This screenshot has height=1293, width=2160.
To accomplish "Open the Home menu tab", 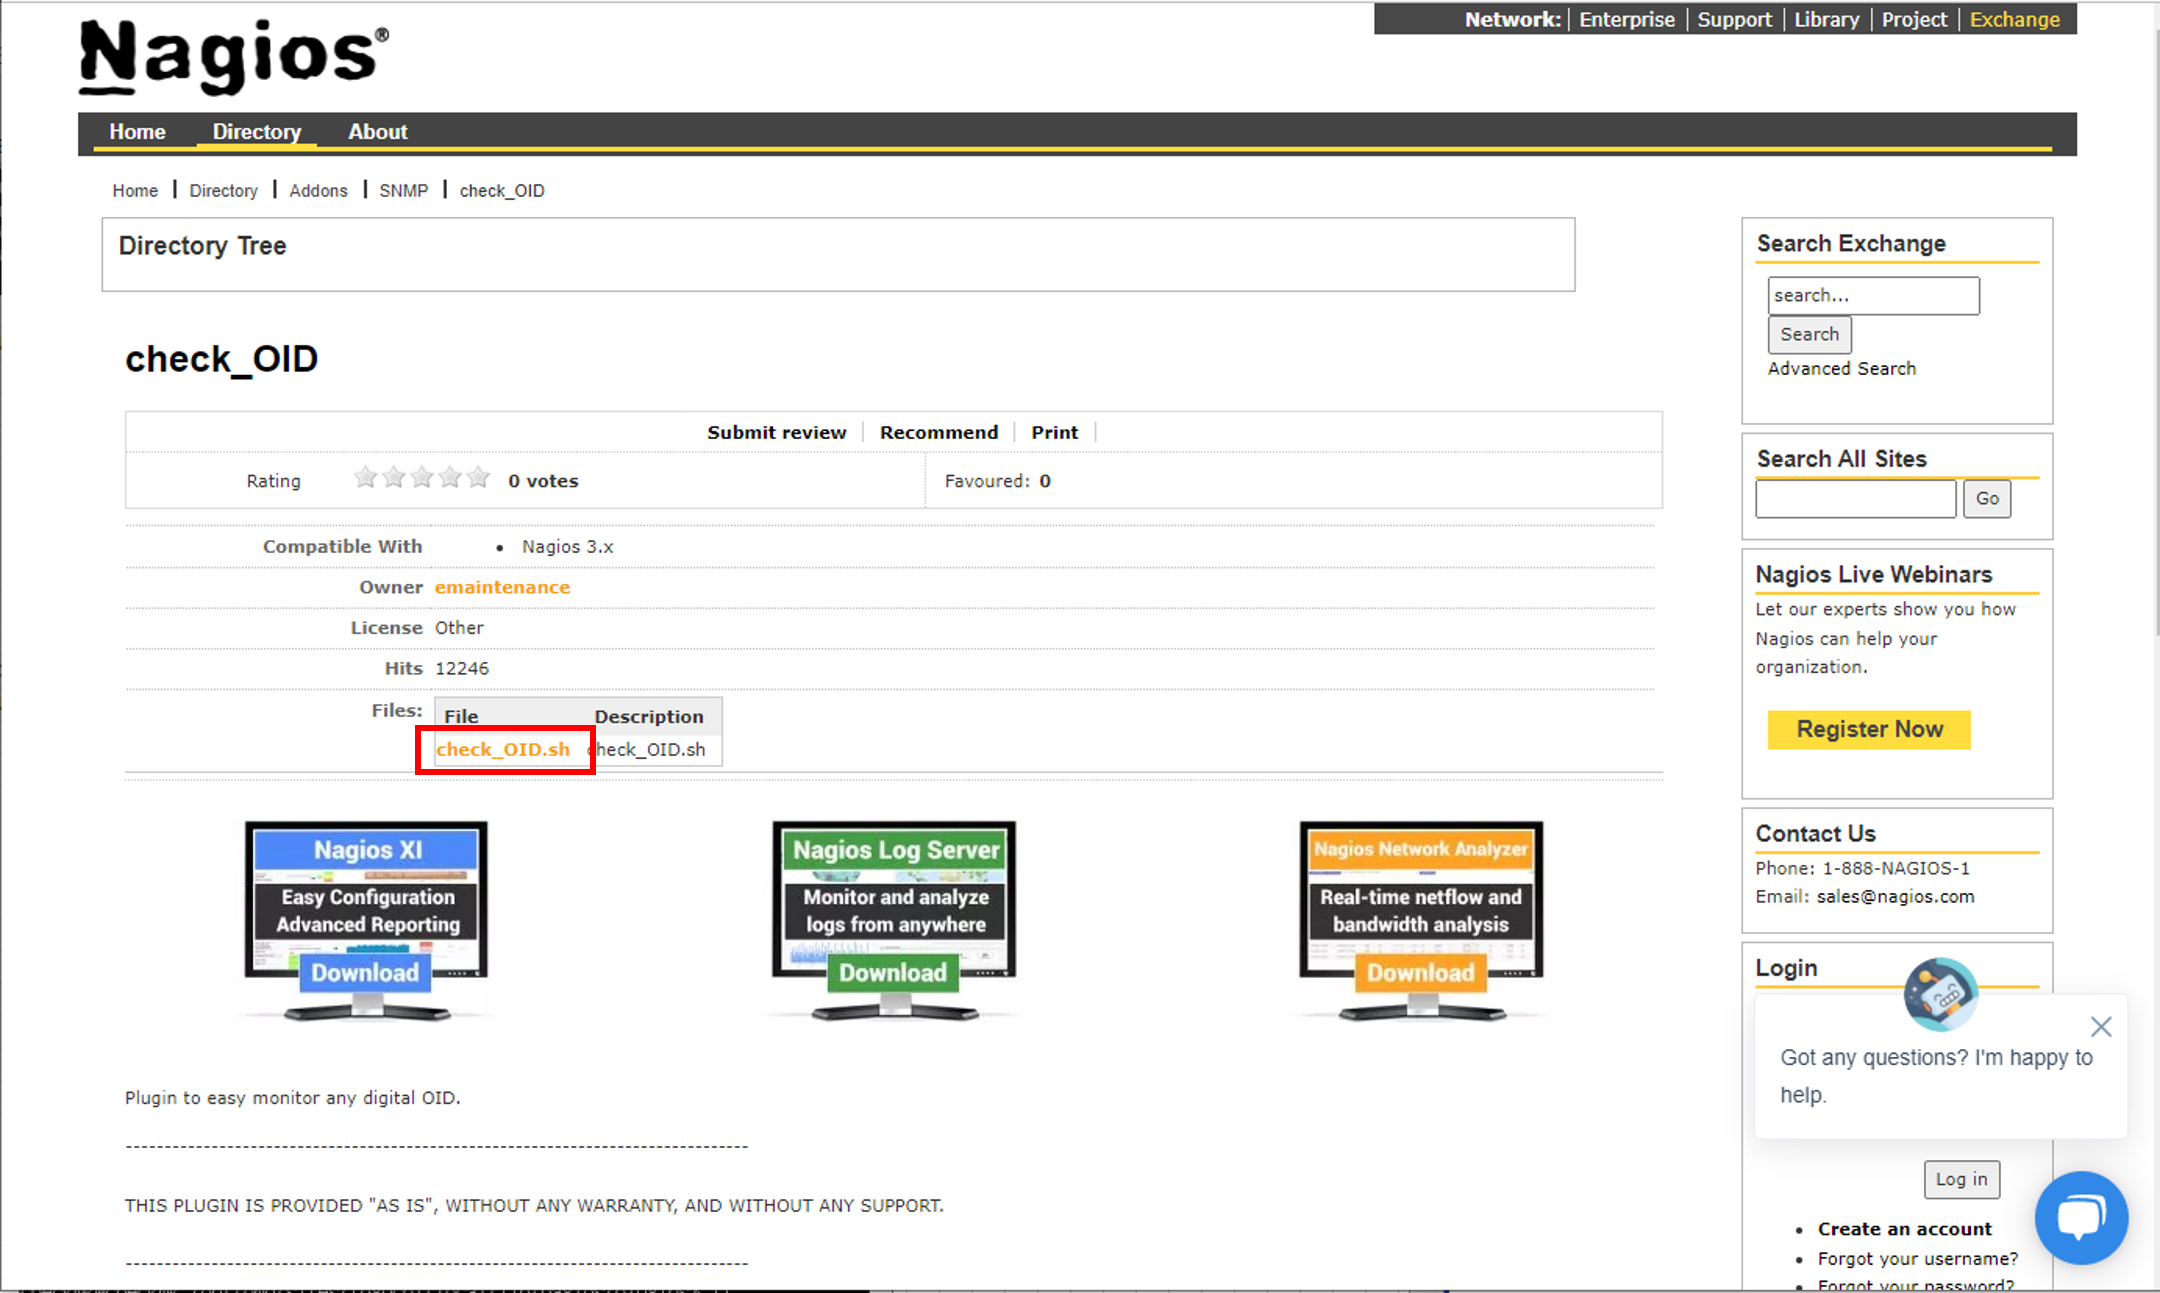I will coord(137,131).
